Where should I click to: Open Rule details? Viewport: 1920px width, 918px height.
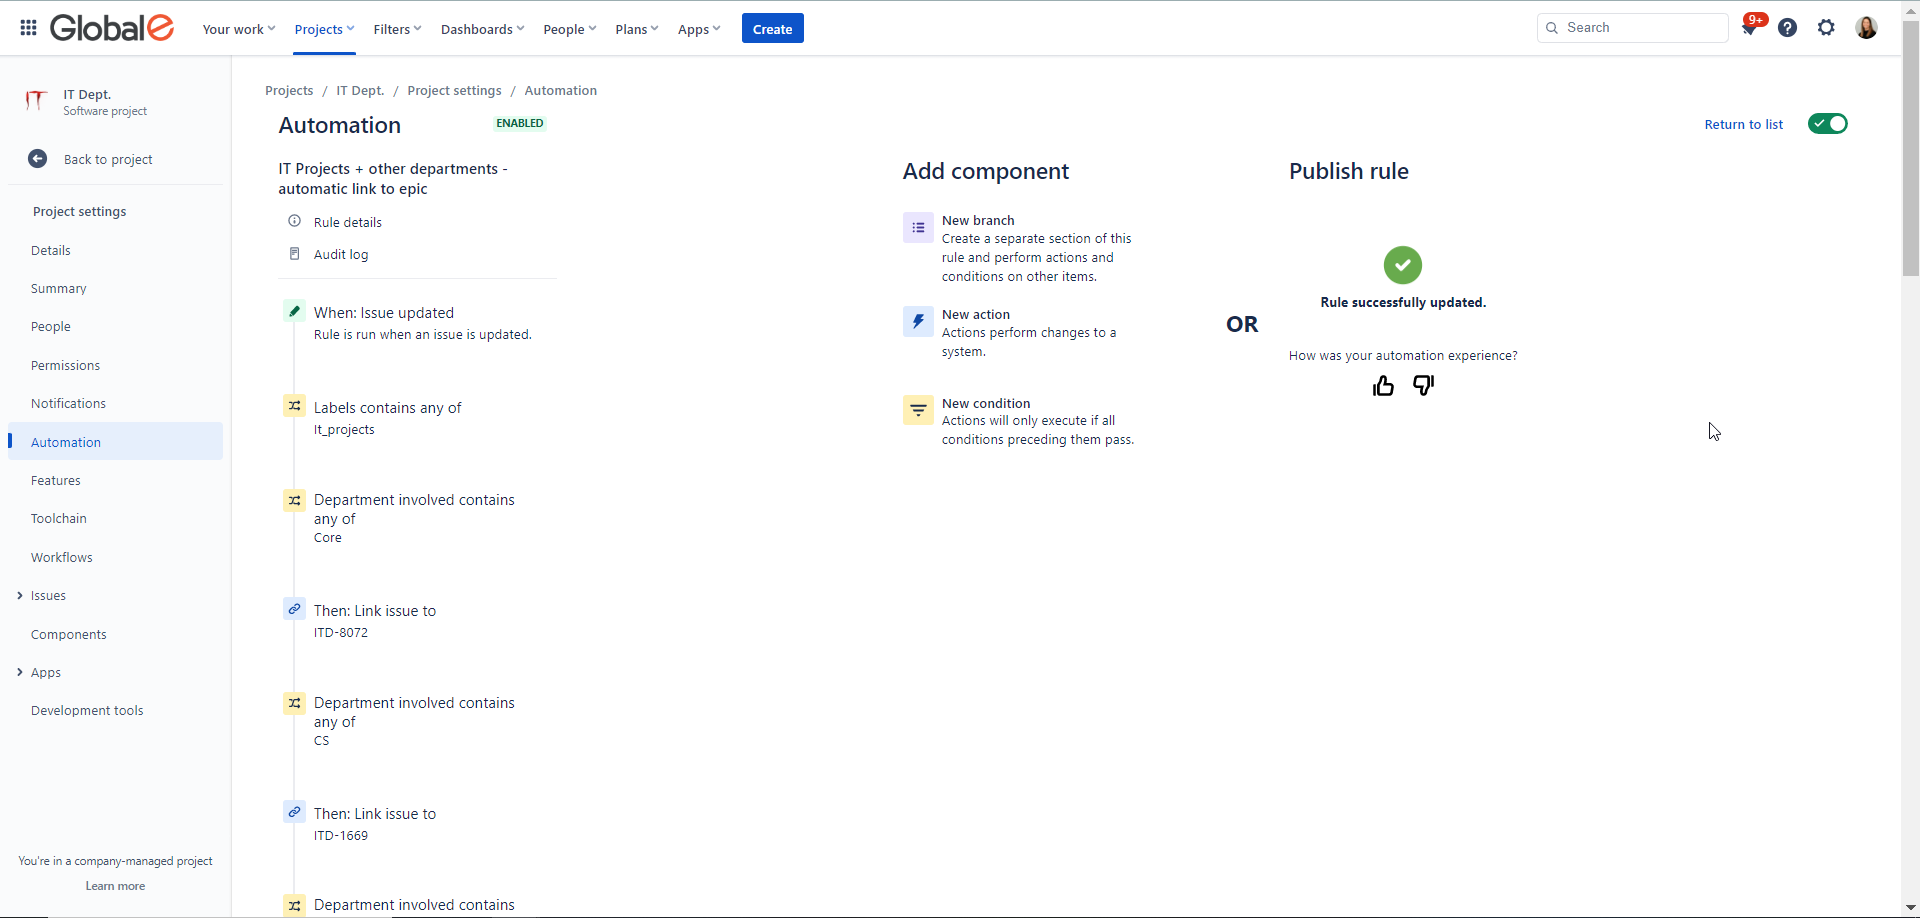[348, 222]
